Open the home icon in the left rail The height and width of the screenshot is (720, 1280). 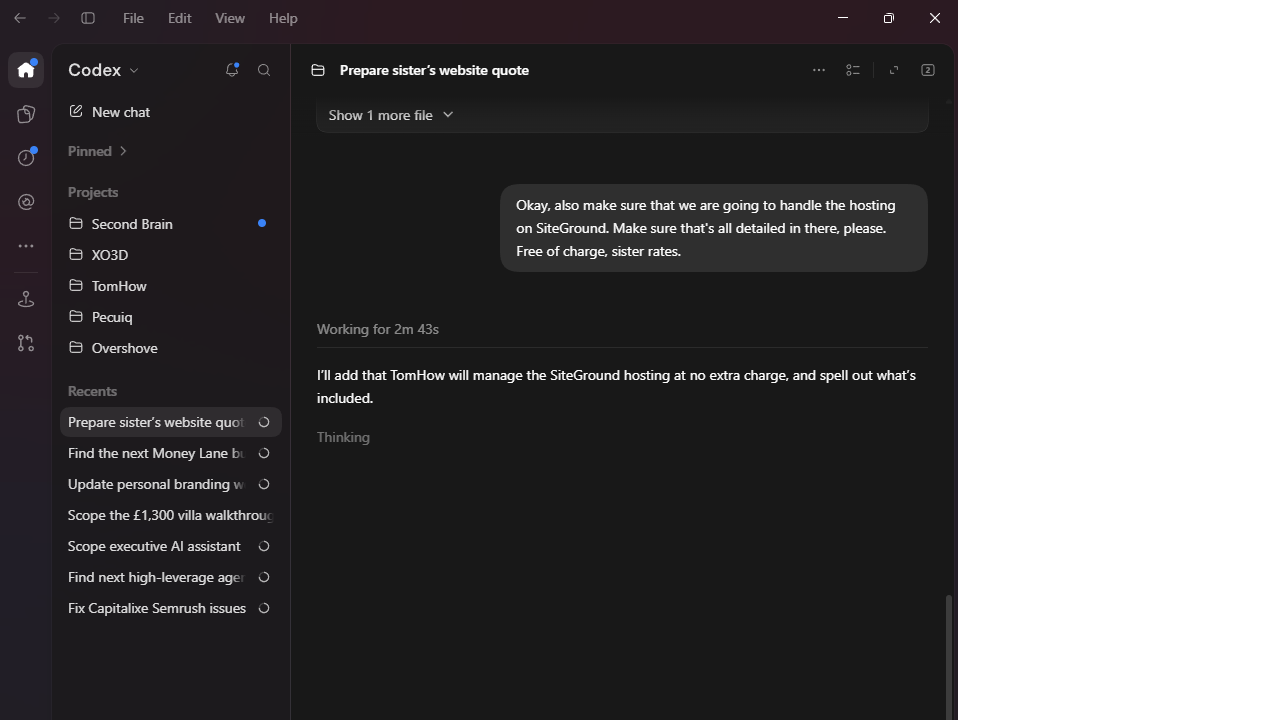(x=26, y=70)
